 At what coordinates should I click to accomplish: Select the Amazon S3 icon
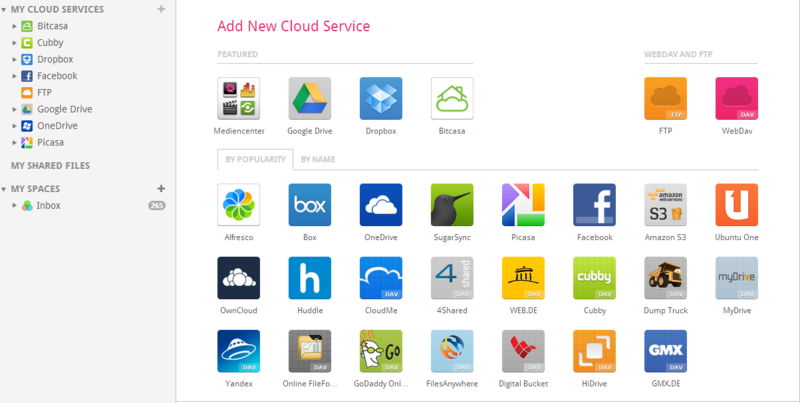(665, 205)
